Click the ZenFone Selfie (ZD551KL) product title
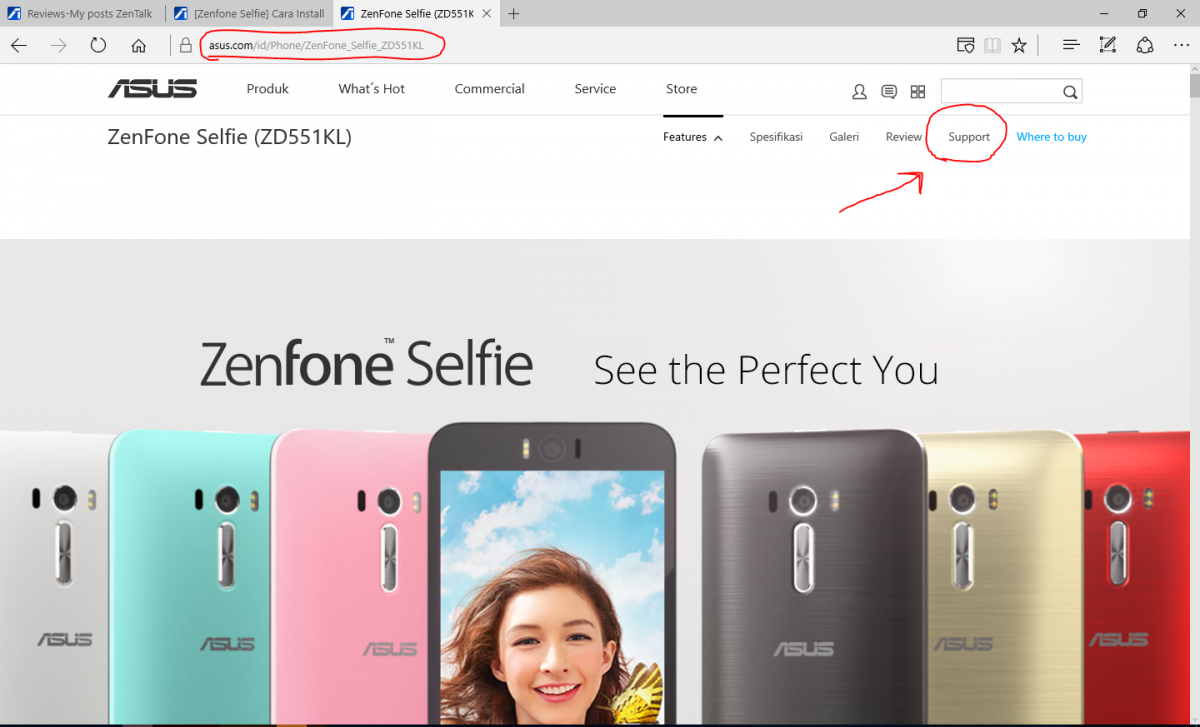Viewport: 1200px width, 727px height. pos(230,137)
